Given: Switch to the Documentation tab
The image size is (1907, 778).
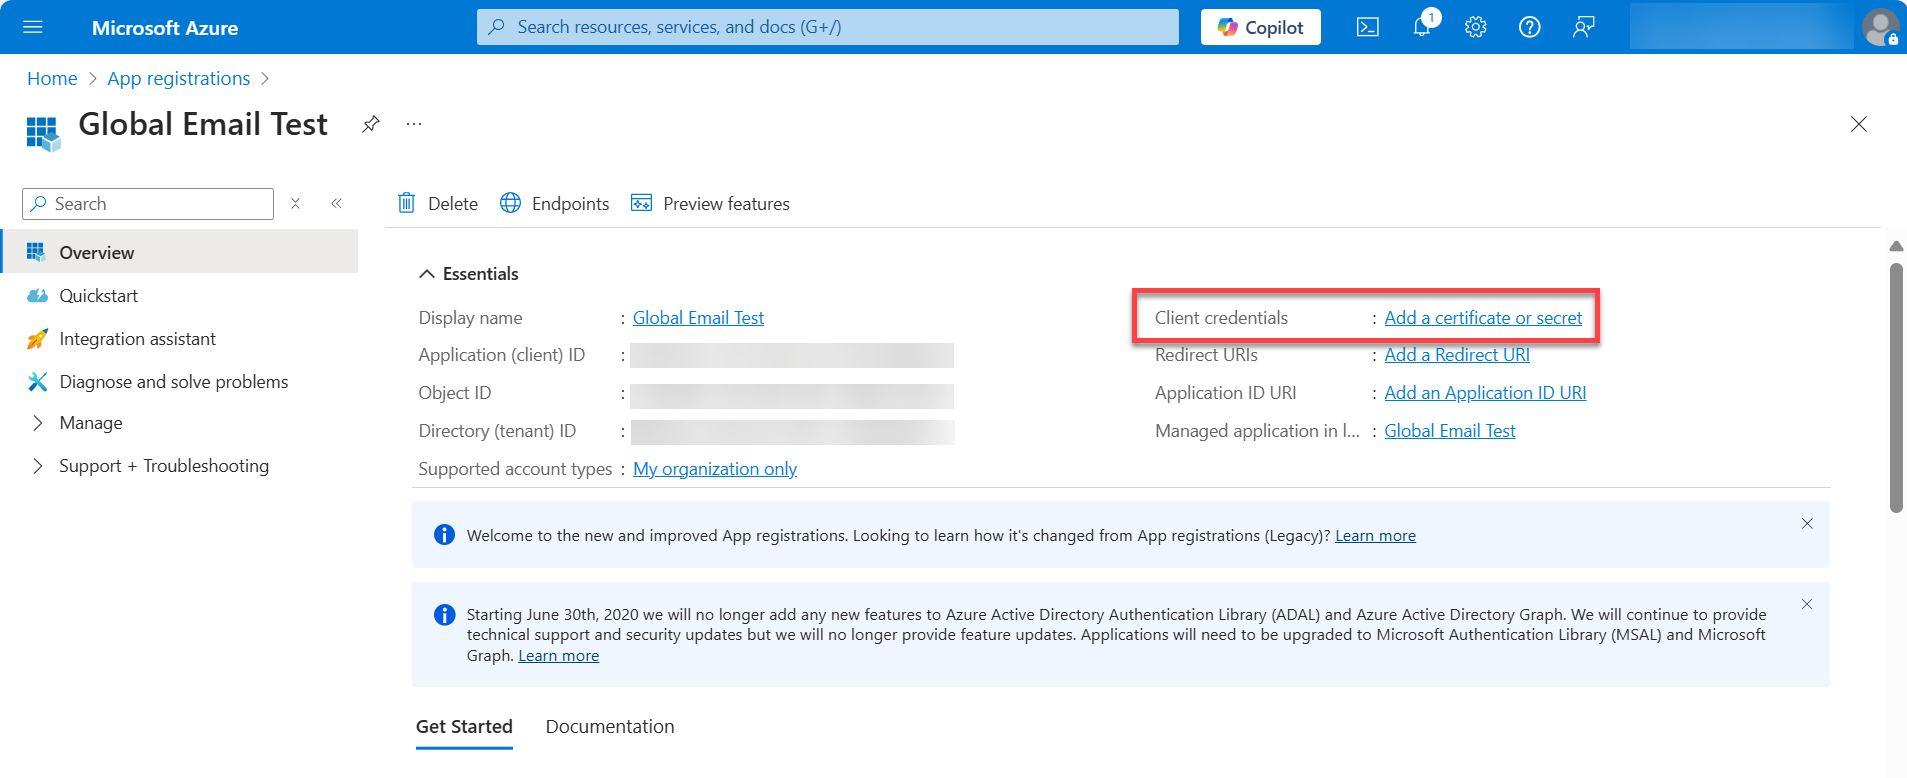Looking at the screenshot, I should (x=609, y=727).
